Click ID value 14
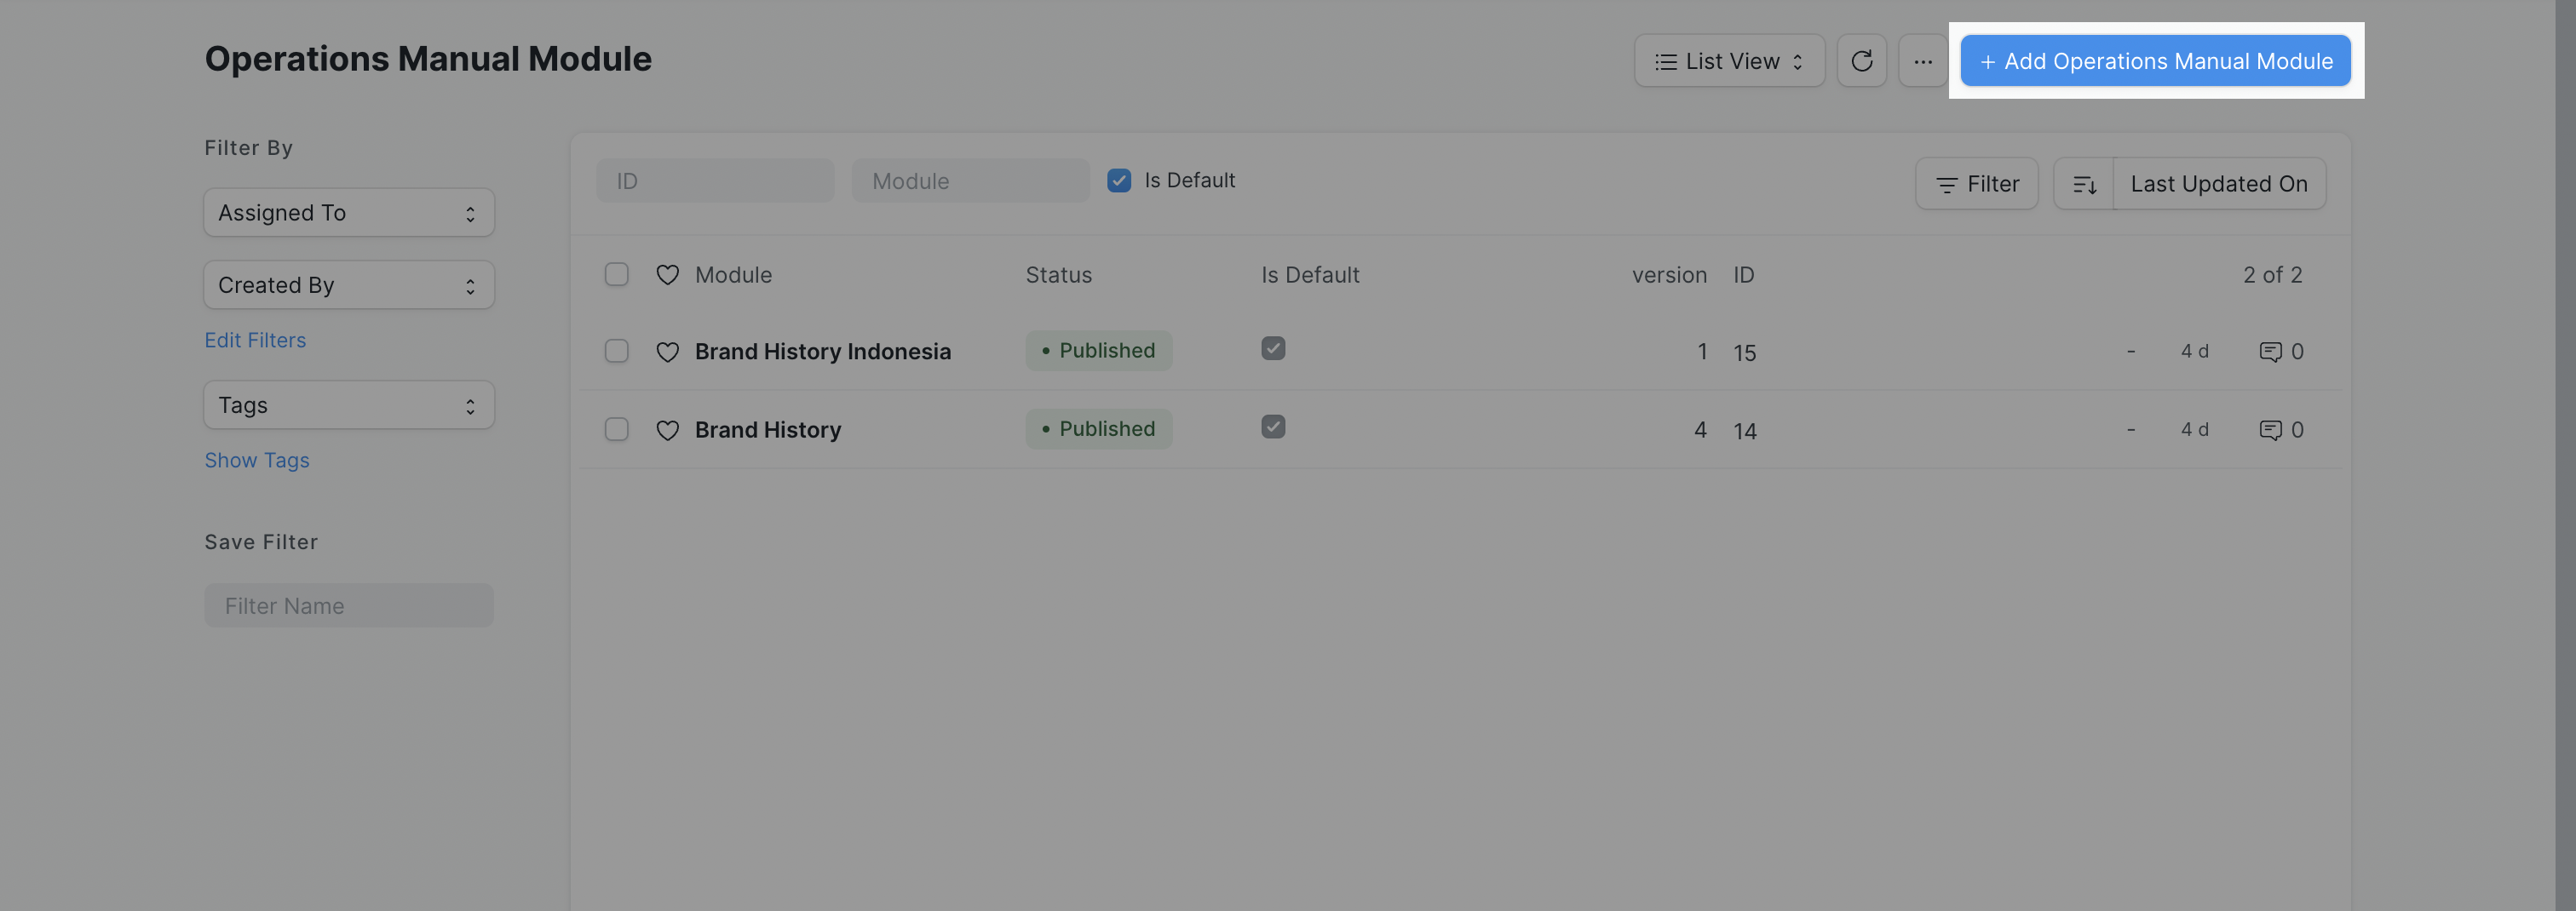Screen dimensions: 2576x911 pyautogui.click(x=1744, y=431)
